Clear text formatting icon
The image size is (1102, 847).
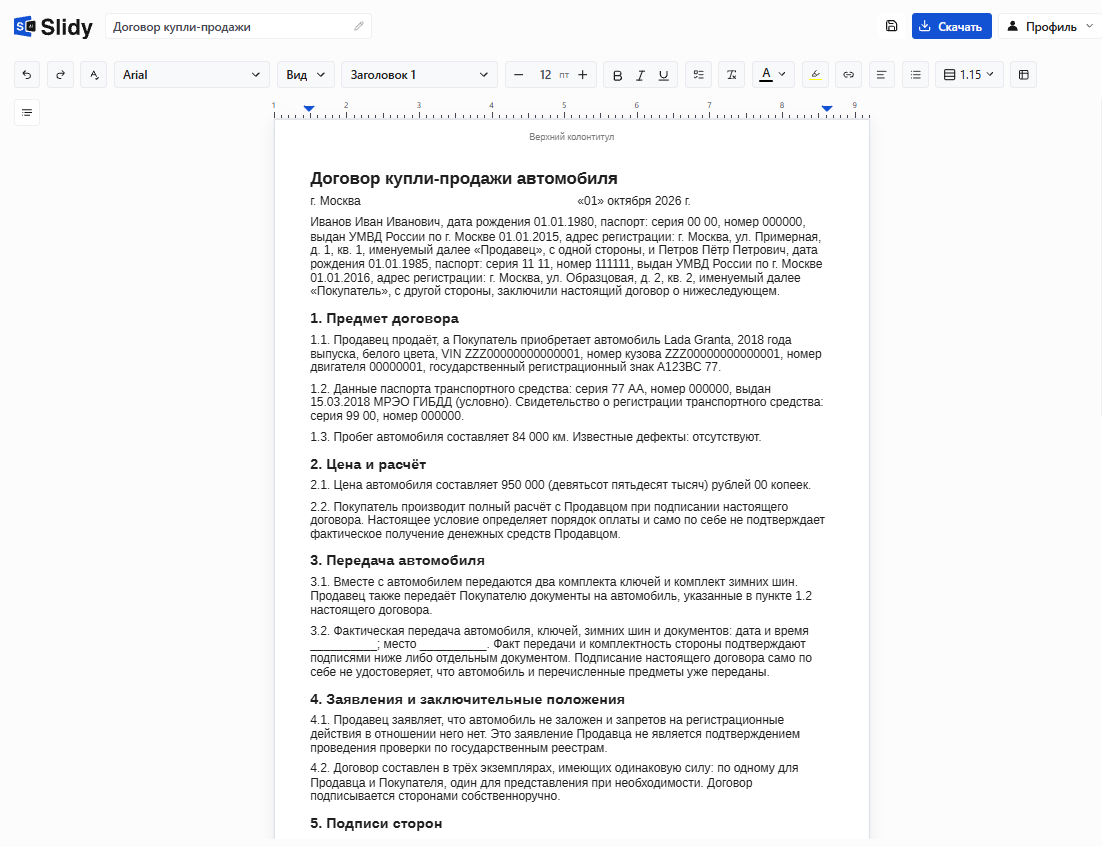point(732,75)
